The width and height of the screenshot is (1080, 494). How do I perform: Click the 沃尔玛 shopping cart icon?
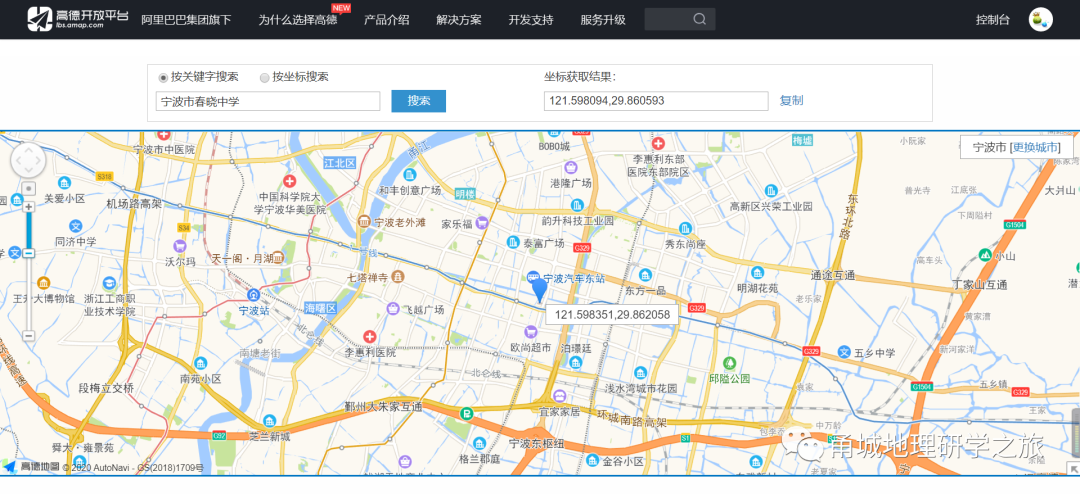(x=180, y=246)
